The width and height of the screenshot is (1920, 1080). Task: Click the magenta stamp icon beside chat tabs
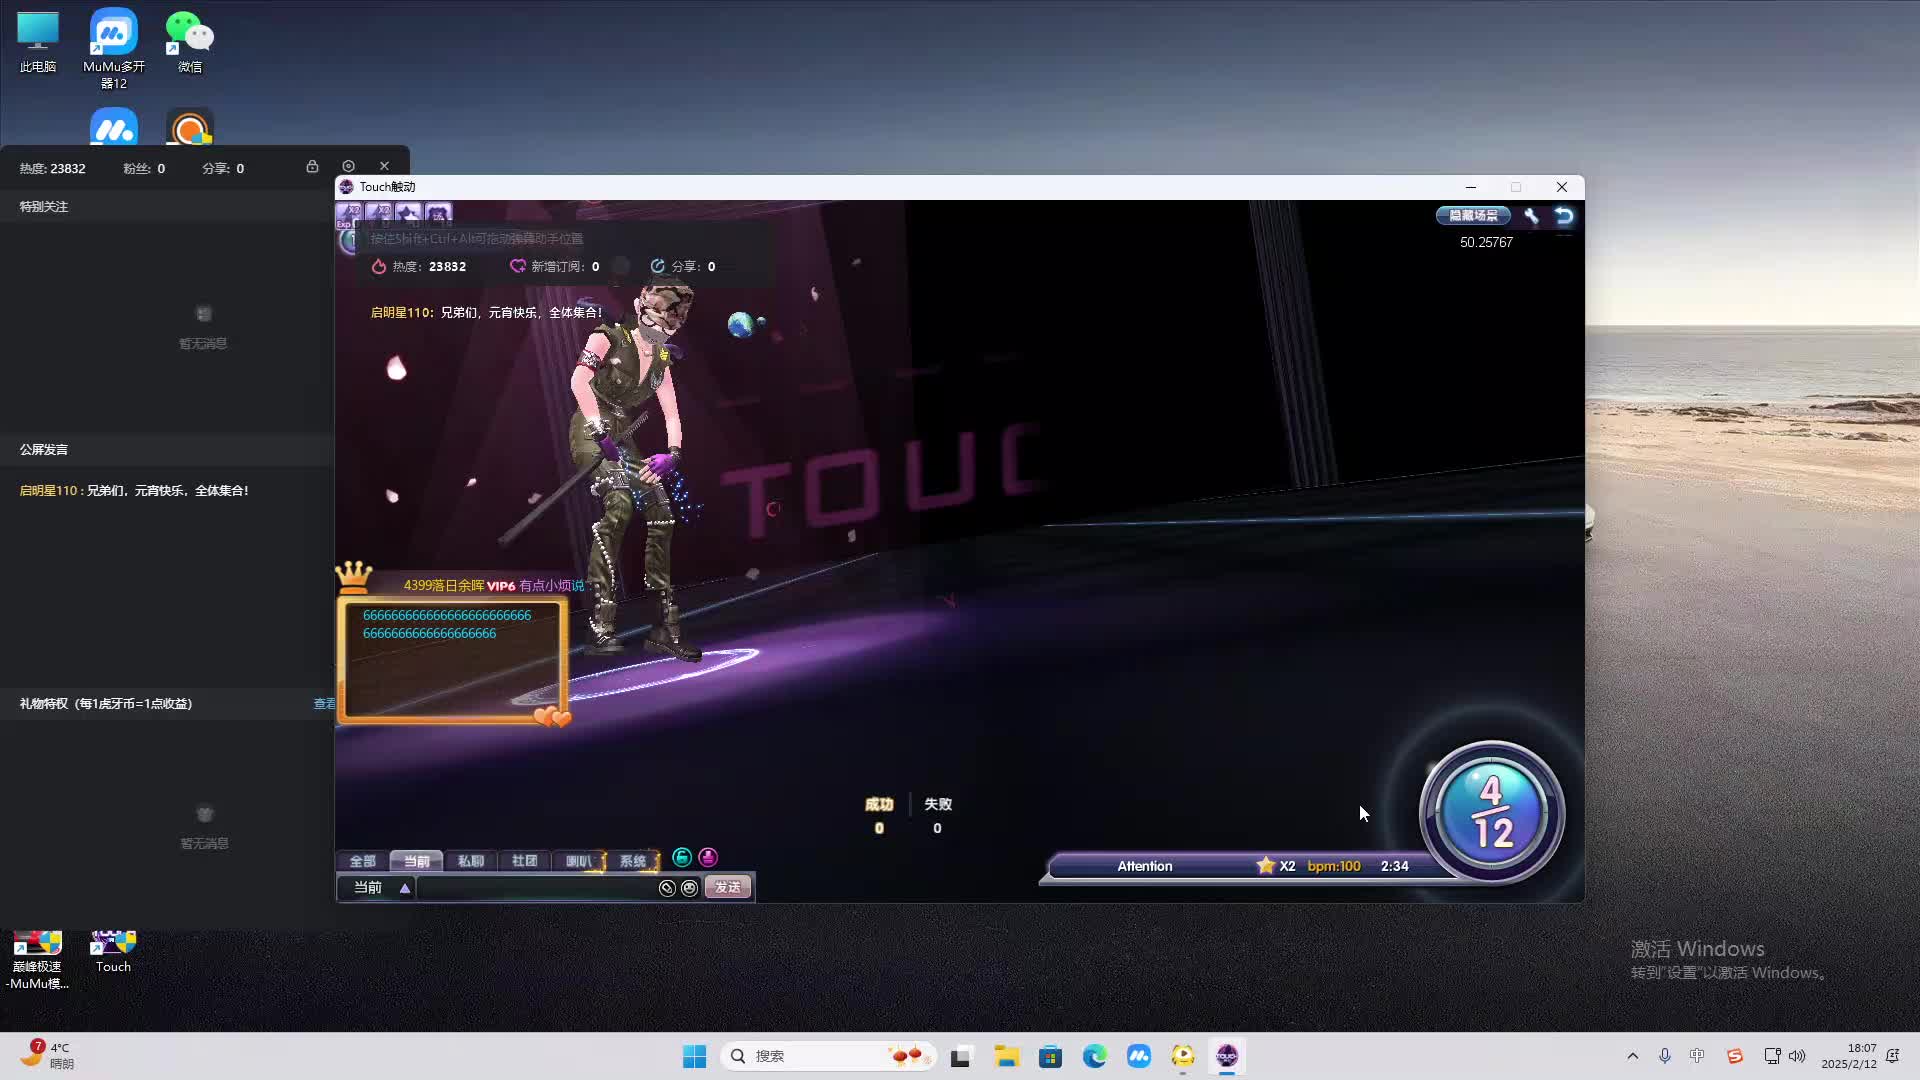click(708, 858)
